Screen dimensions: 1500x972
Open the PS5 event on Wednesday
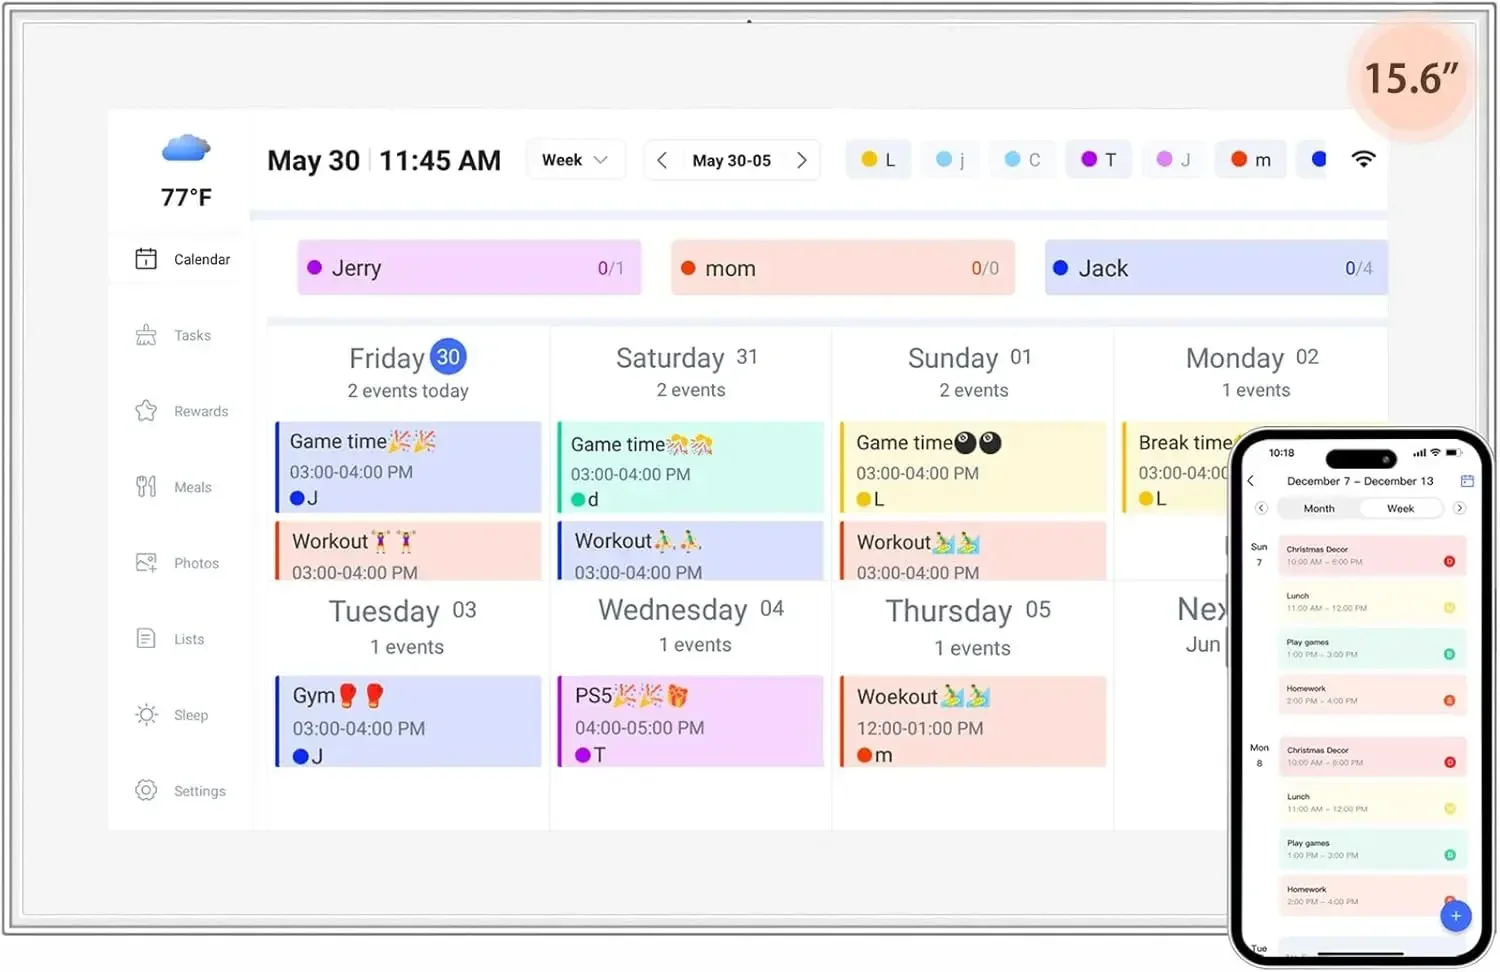pyautogui.click(x=690, y=722)
